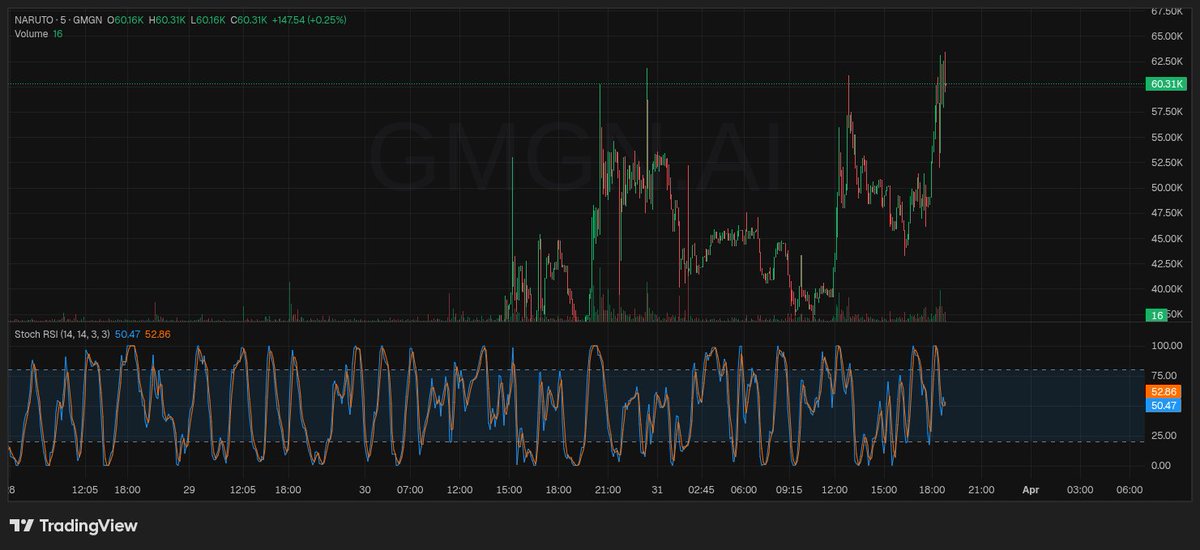Click the 57.50K price axis label
The height and width of the screenshot is (550, 1200).
[x=1167, y=112]
